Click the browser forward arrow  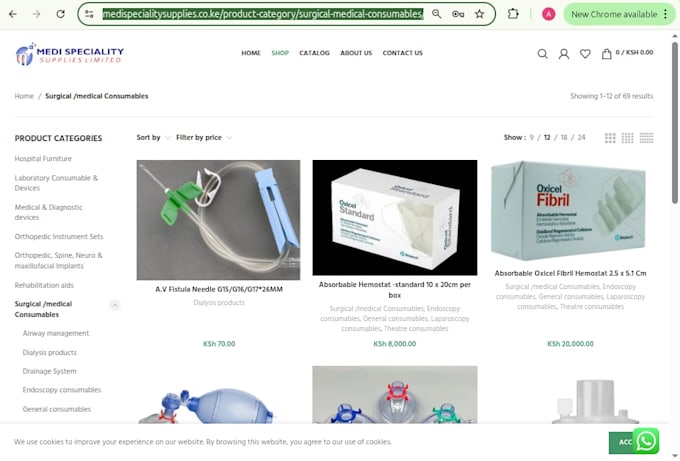[36, 14]
